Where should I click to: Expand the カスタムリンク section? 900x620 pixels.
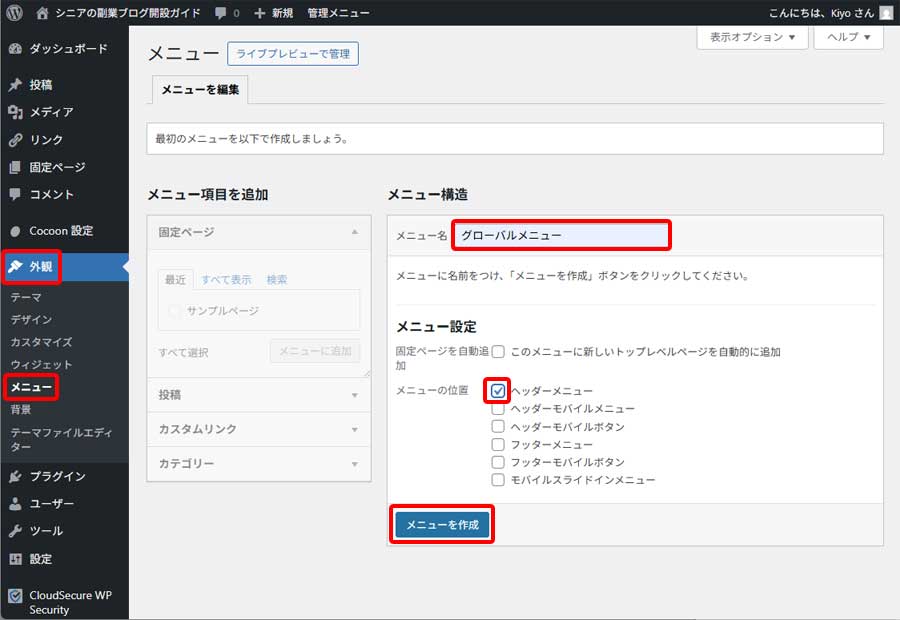pos(257,429)
